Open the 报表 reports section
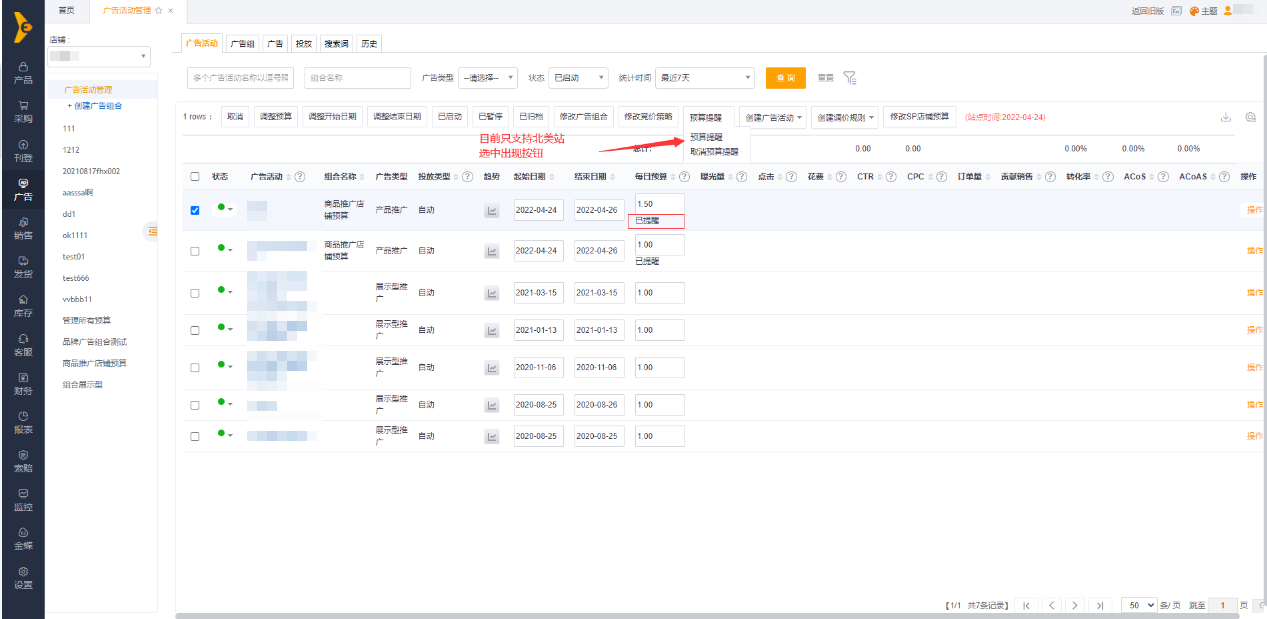This screenshot has width=1267, height=619. point(22,422)
